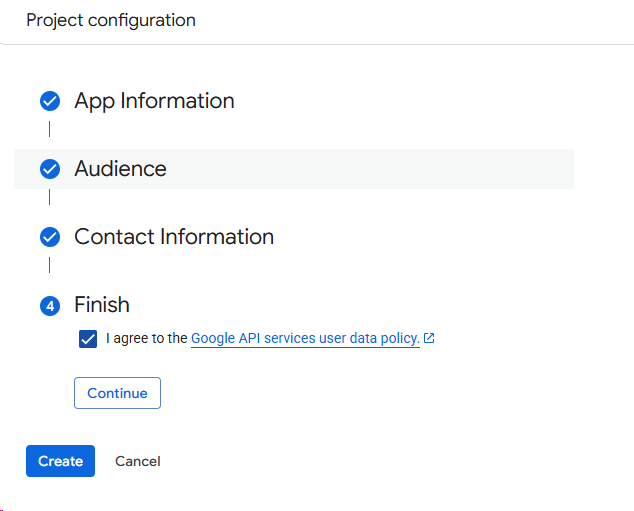Screen dimensions: 634x511
Task: Click the Contact Information checkmark icon
Action: click(x=50, y=237)
